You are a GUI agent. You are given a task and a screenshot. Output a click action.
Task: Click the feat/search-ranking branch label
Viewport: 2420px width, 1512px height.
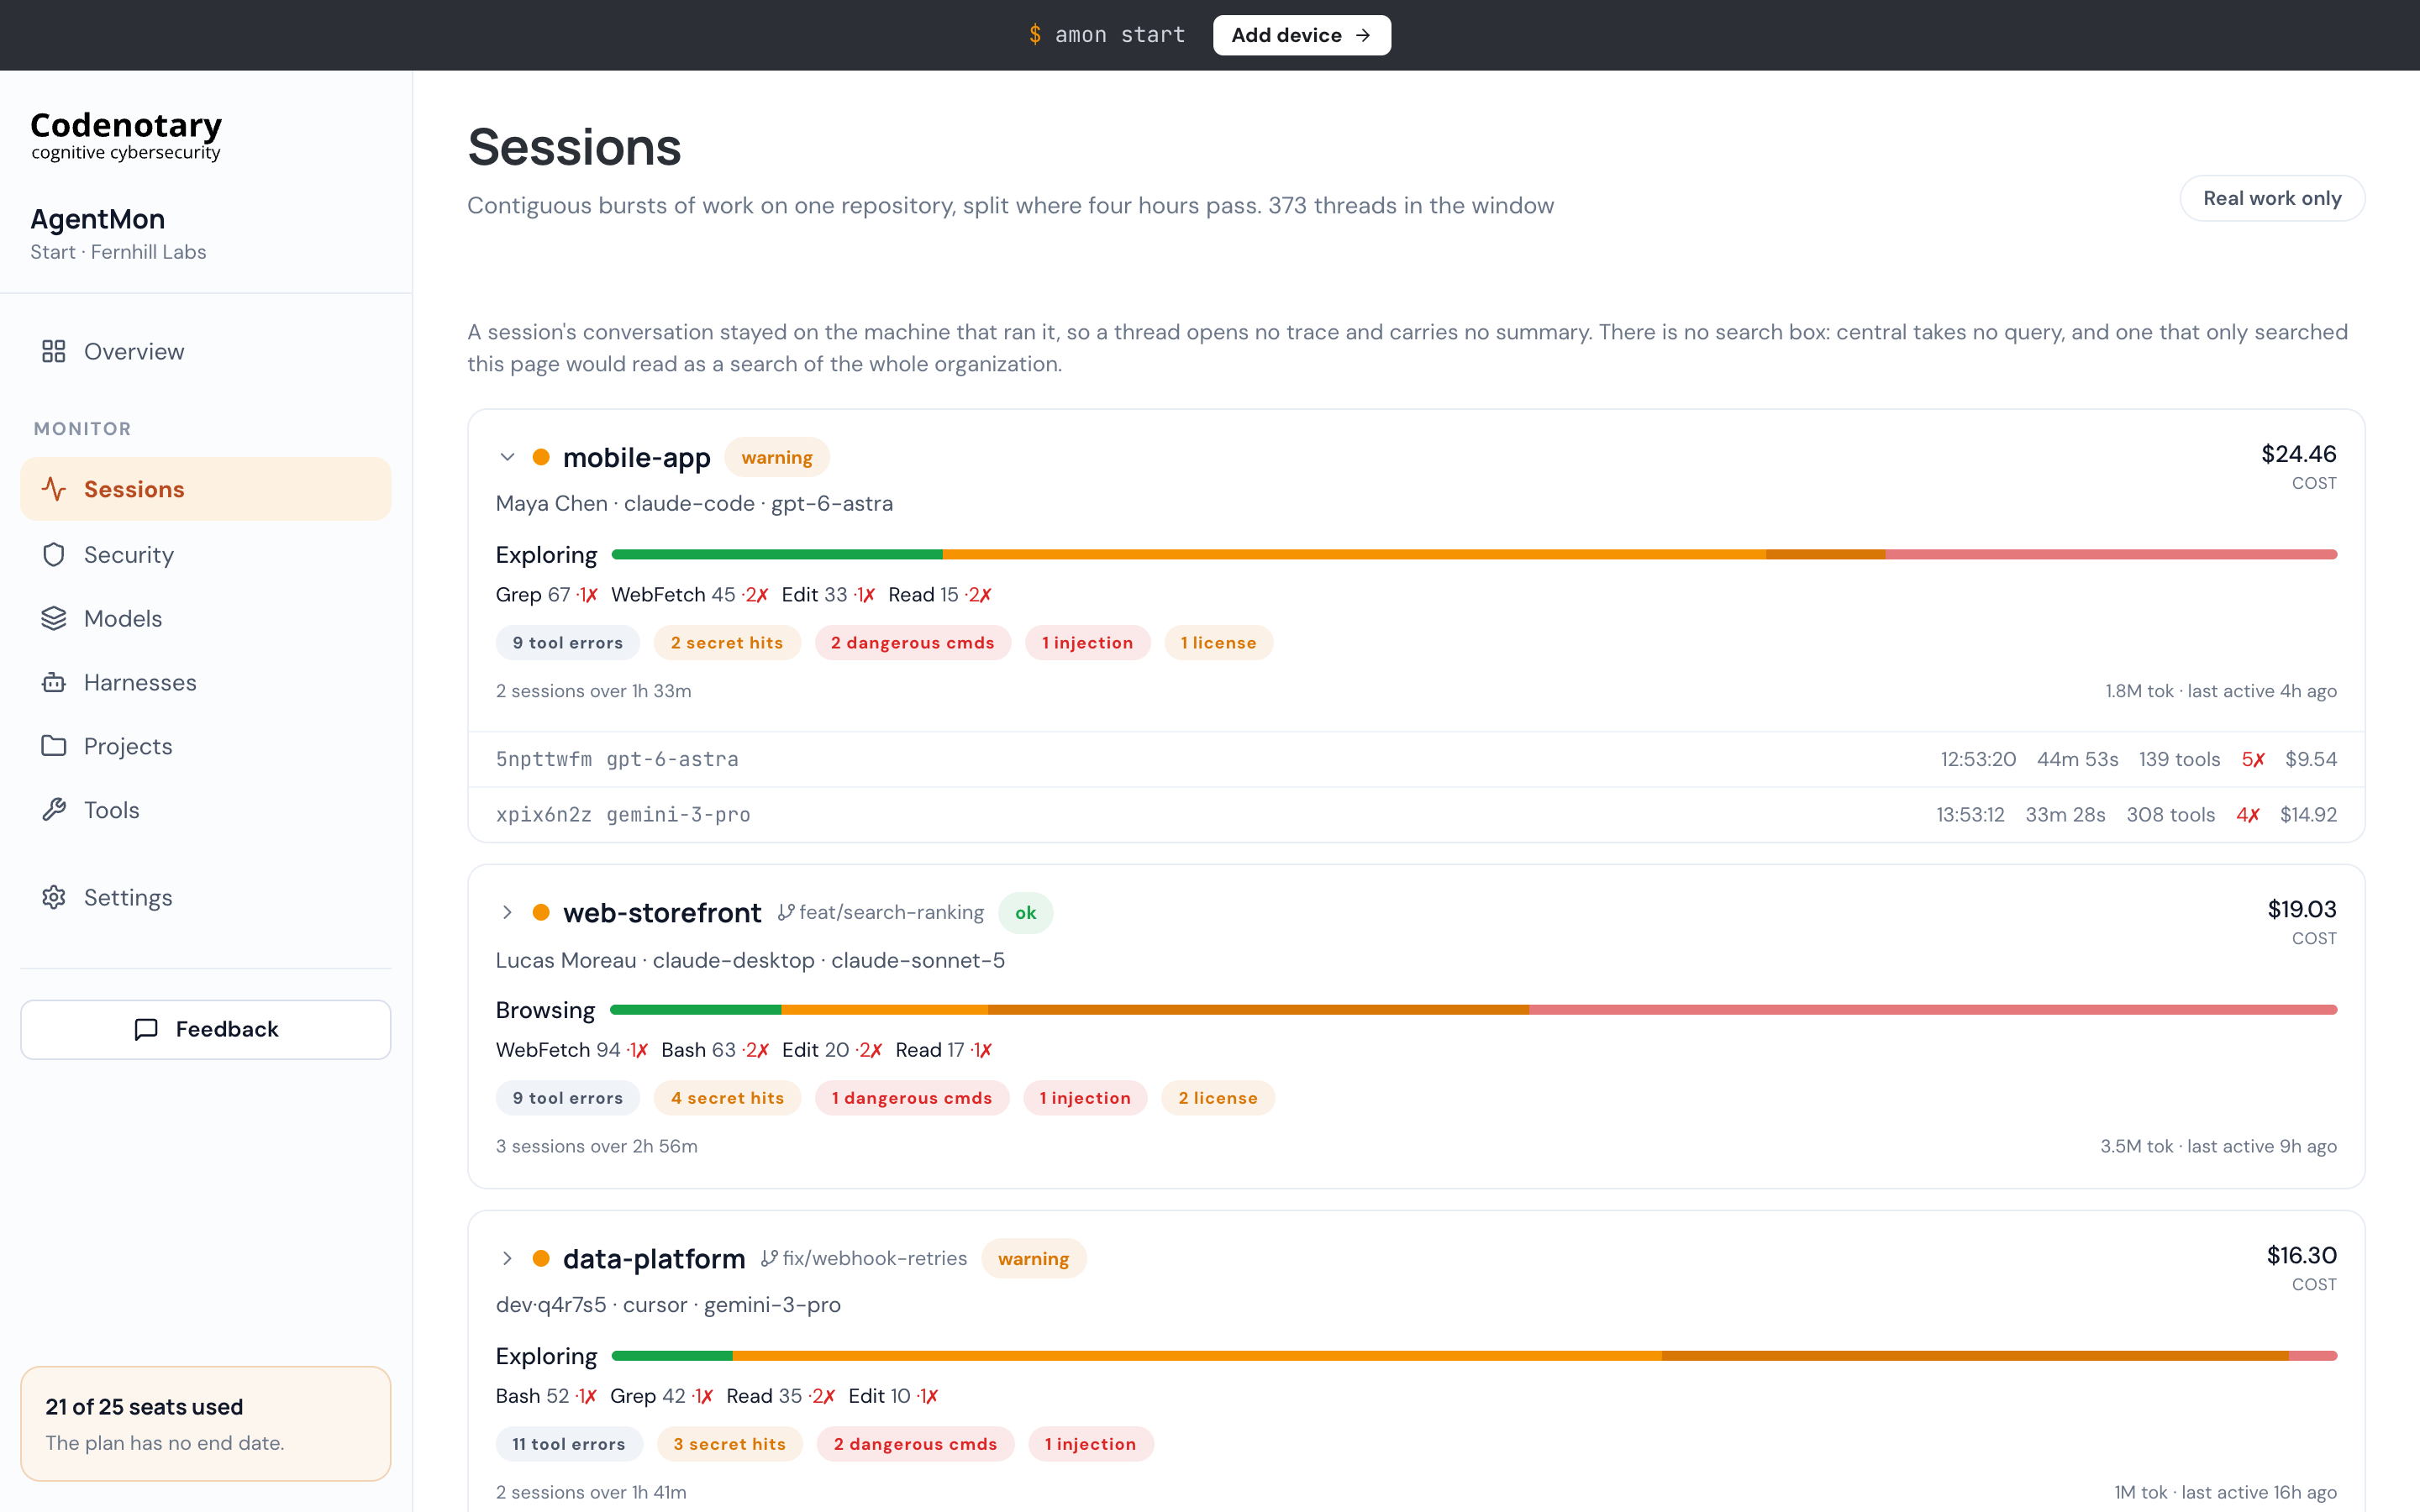click(891, 912)
